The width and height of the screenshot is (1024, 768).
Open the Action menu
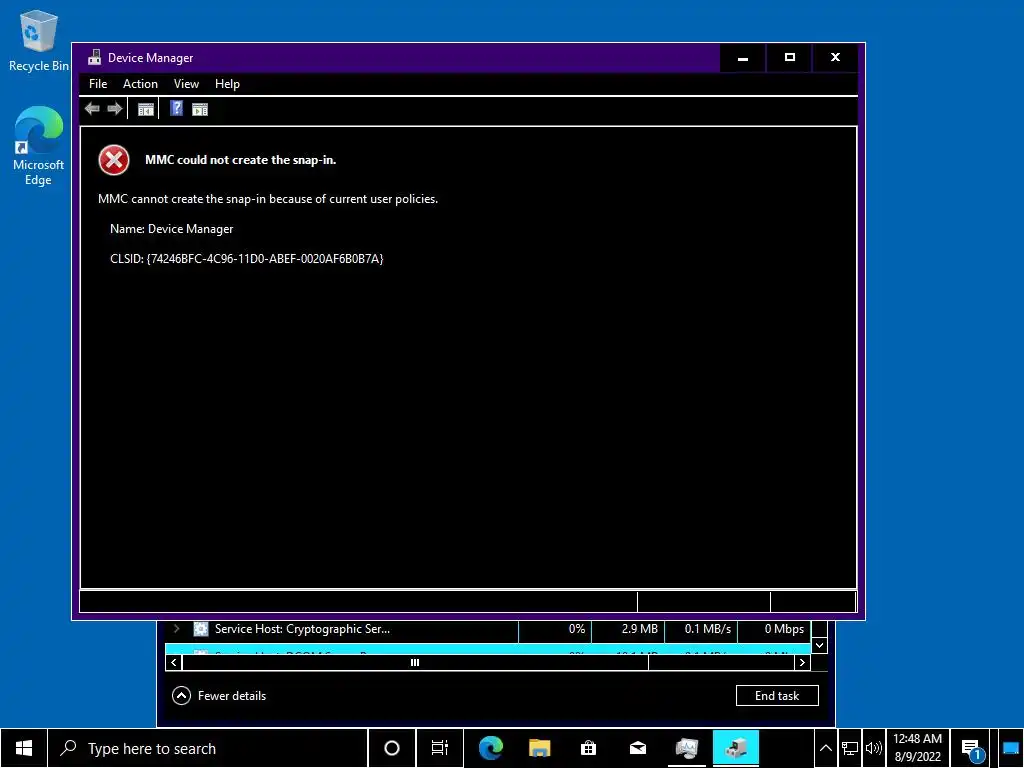pyautogui.click(x=140, y=84)
